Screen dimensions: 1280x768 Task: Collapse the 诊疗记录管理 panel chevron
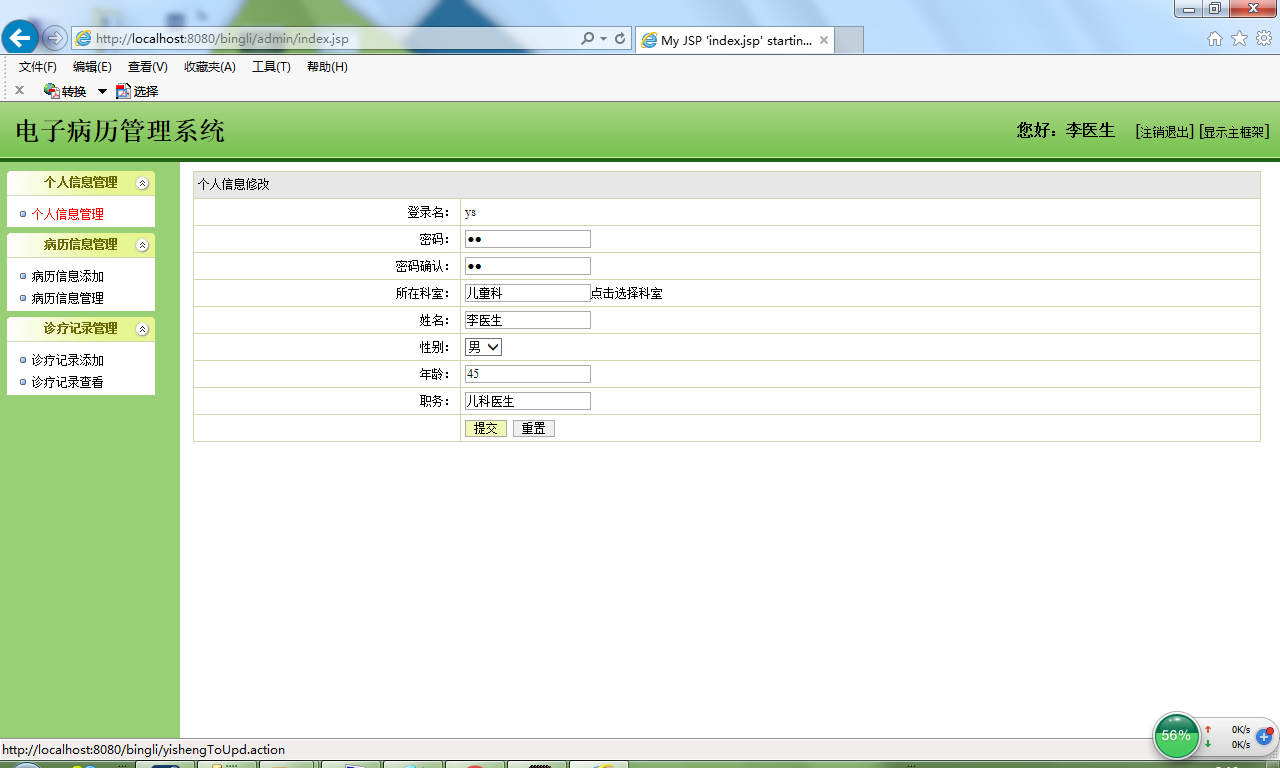[143, 329]
